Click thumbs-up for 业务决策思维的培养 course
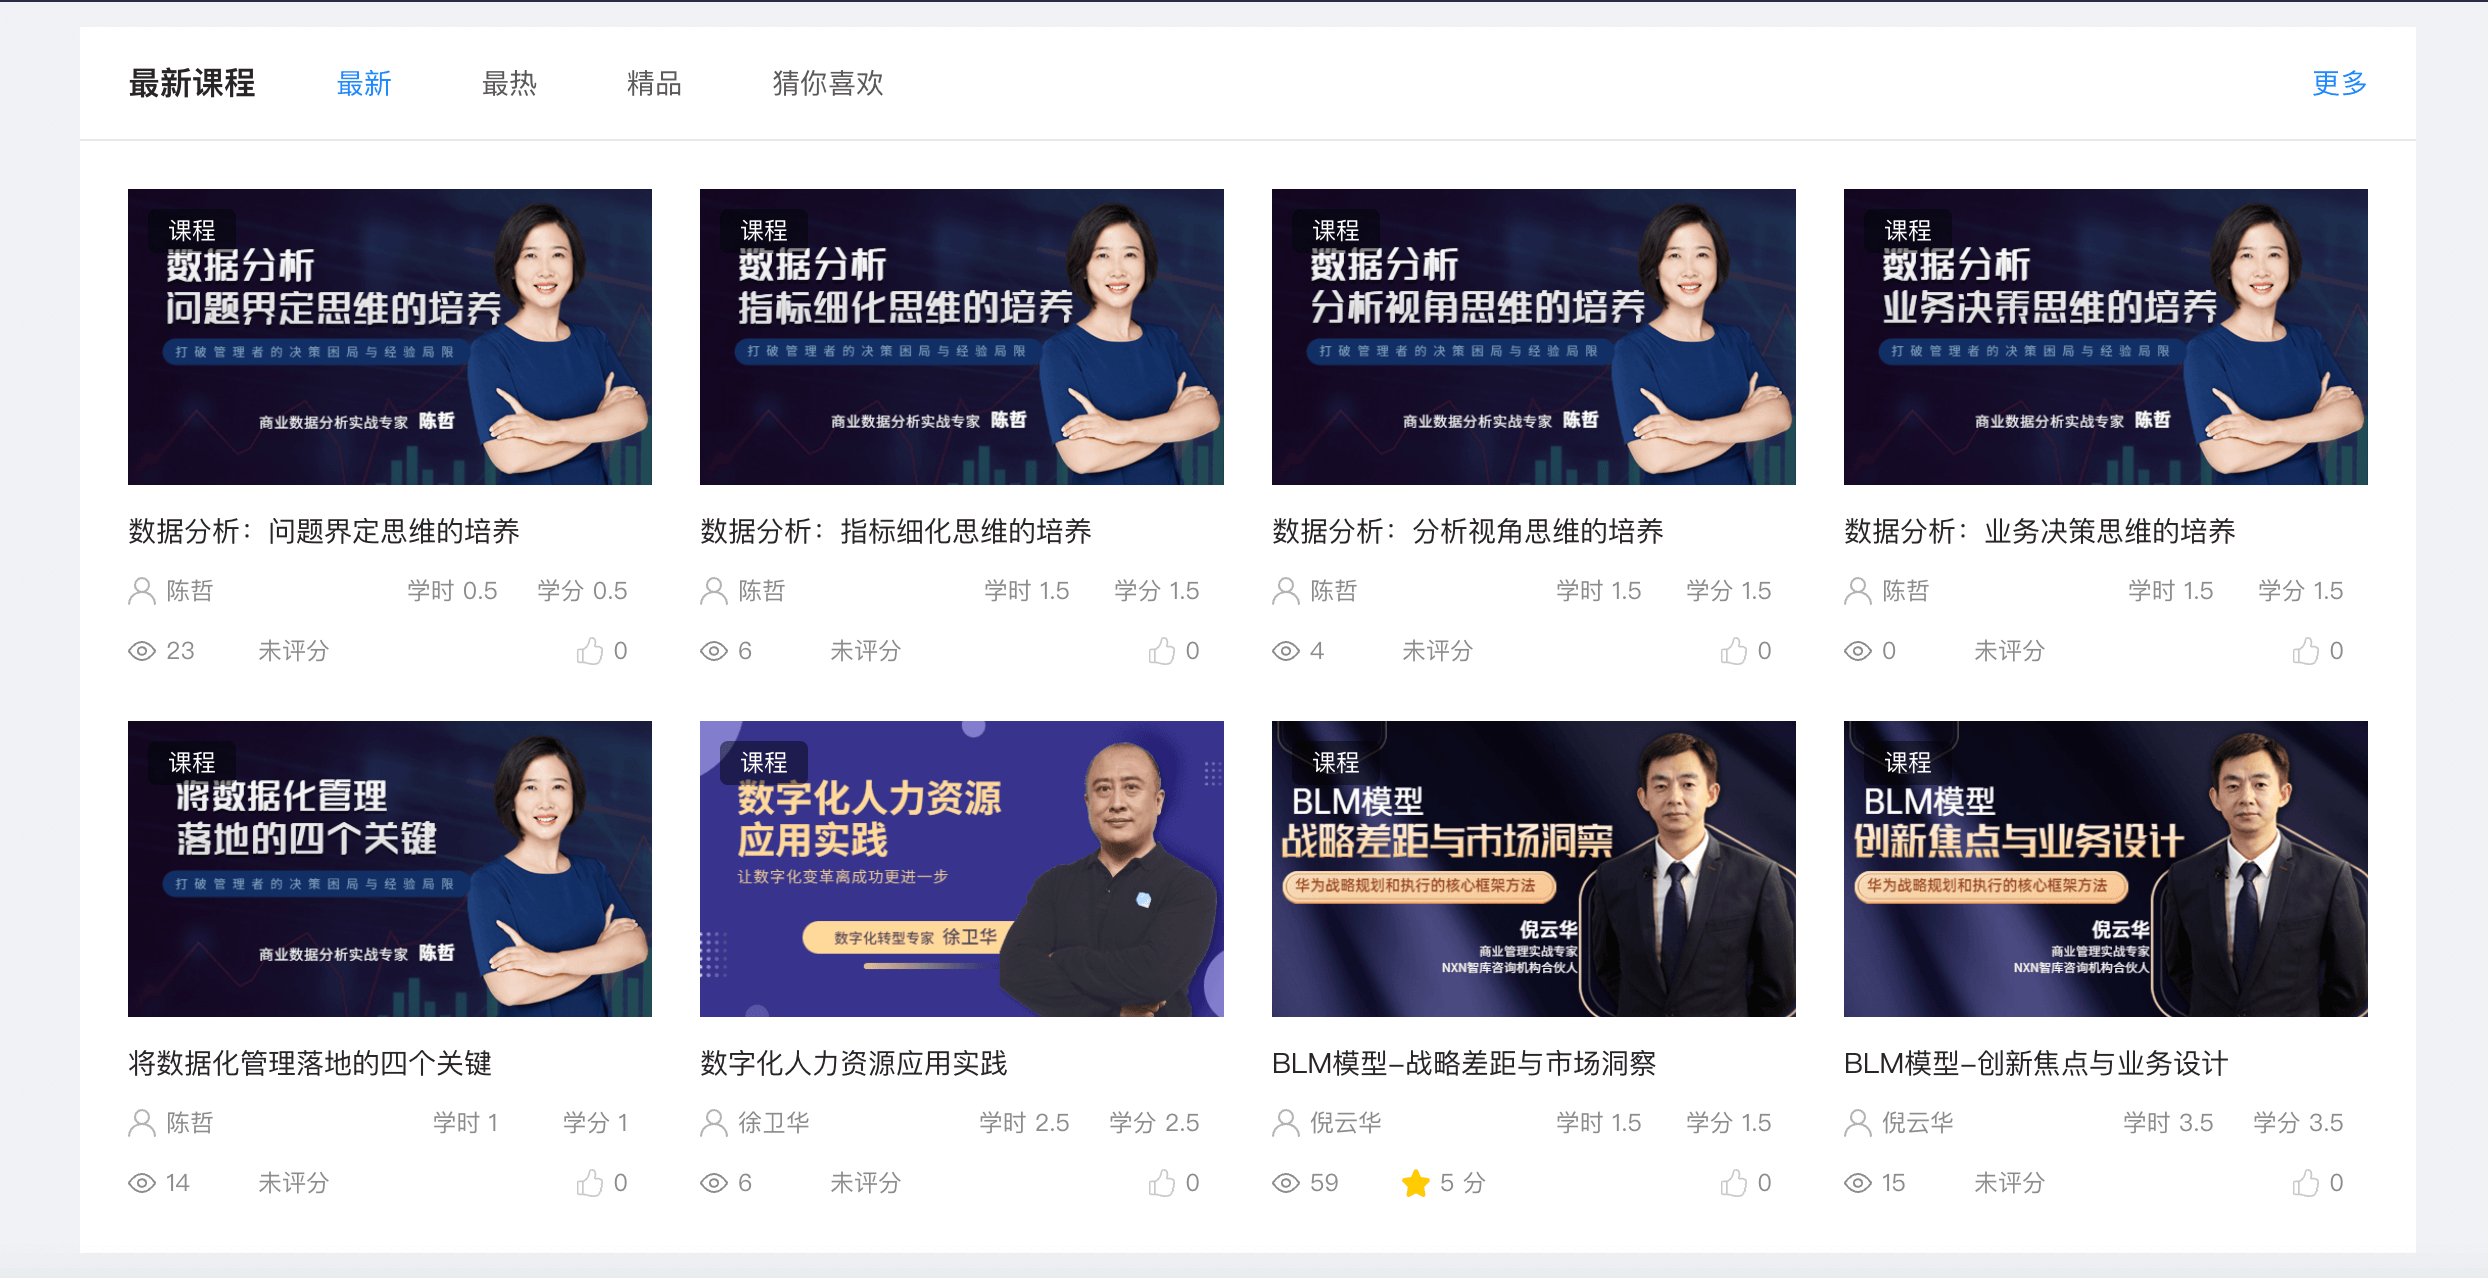 click(x=2306, y=651)
